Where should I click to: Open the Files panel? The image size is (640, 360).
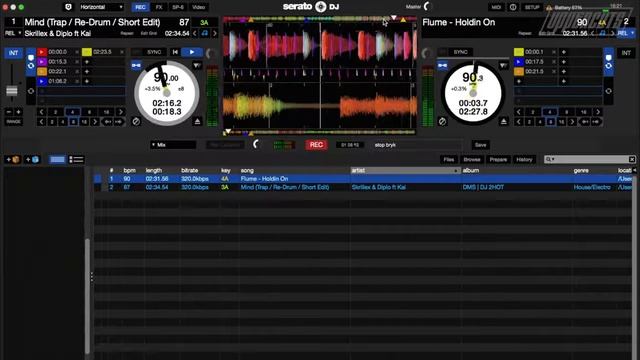[449, 159]
